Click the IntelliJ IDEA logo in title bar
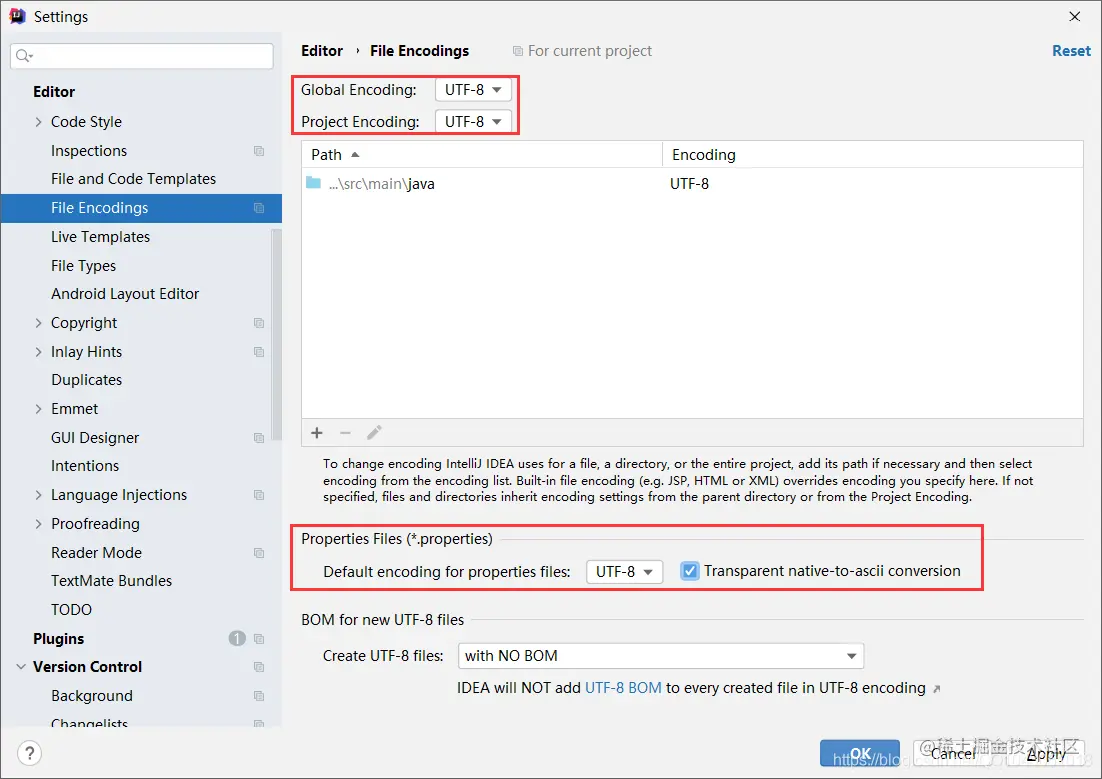 click(x=17, y=16)
